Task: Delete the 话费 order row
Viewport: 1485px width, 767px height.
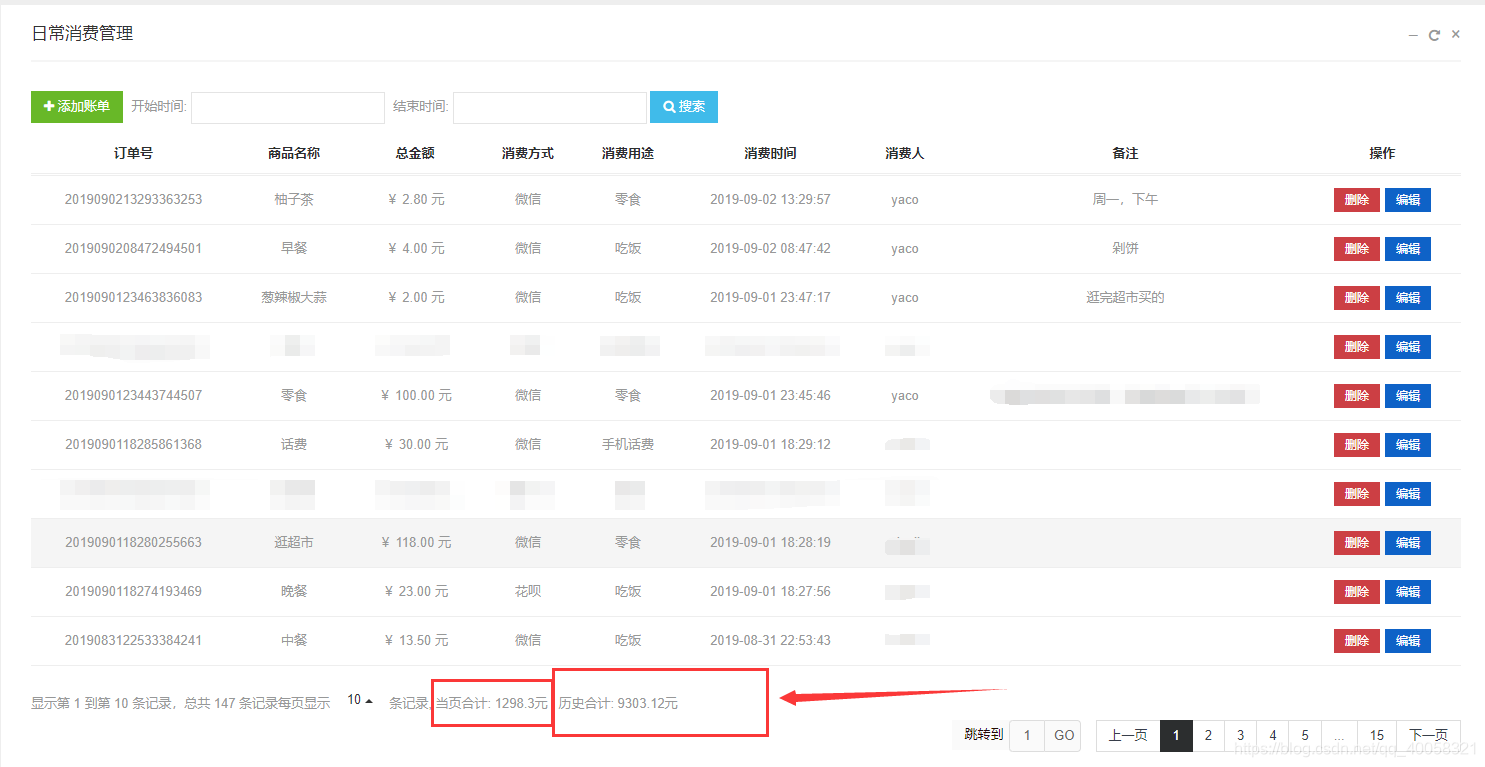Action: tap(1357, 445)
